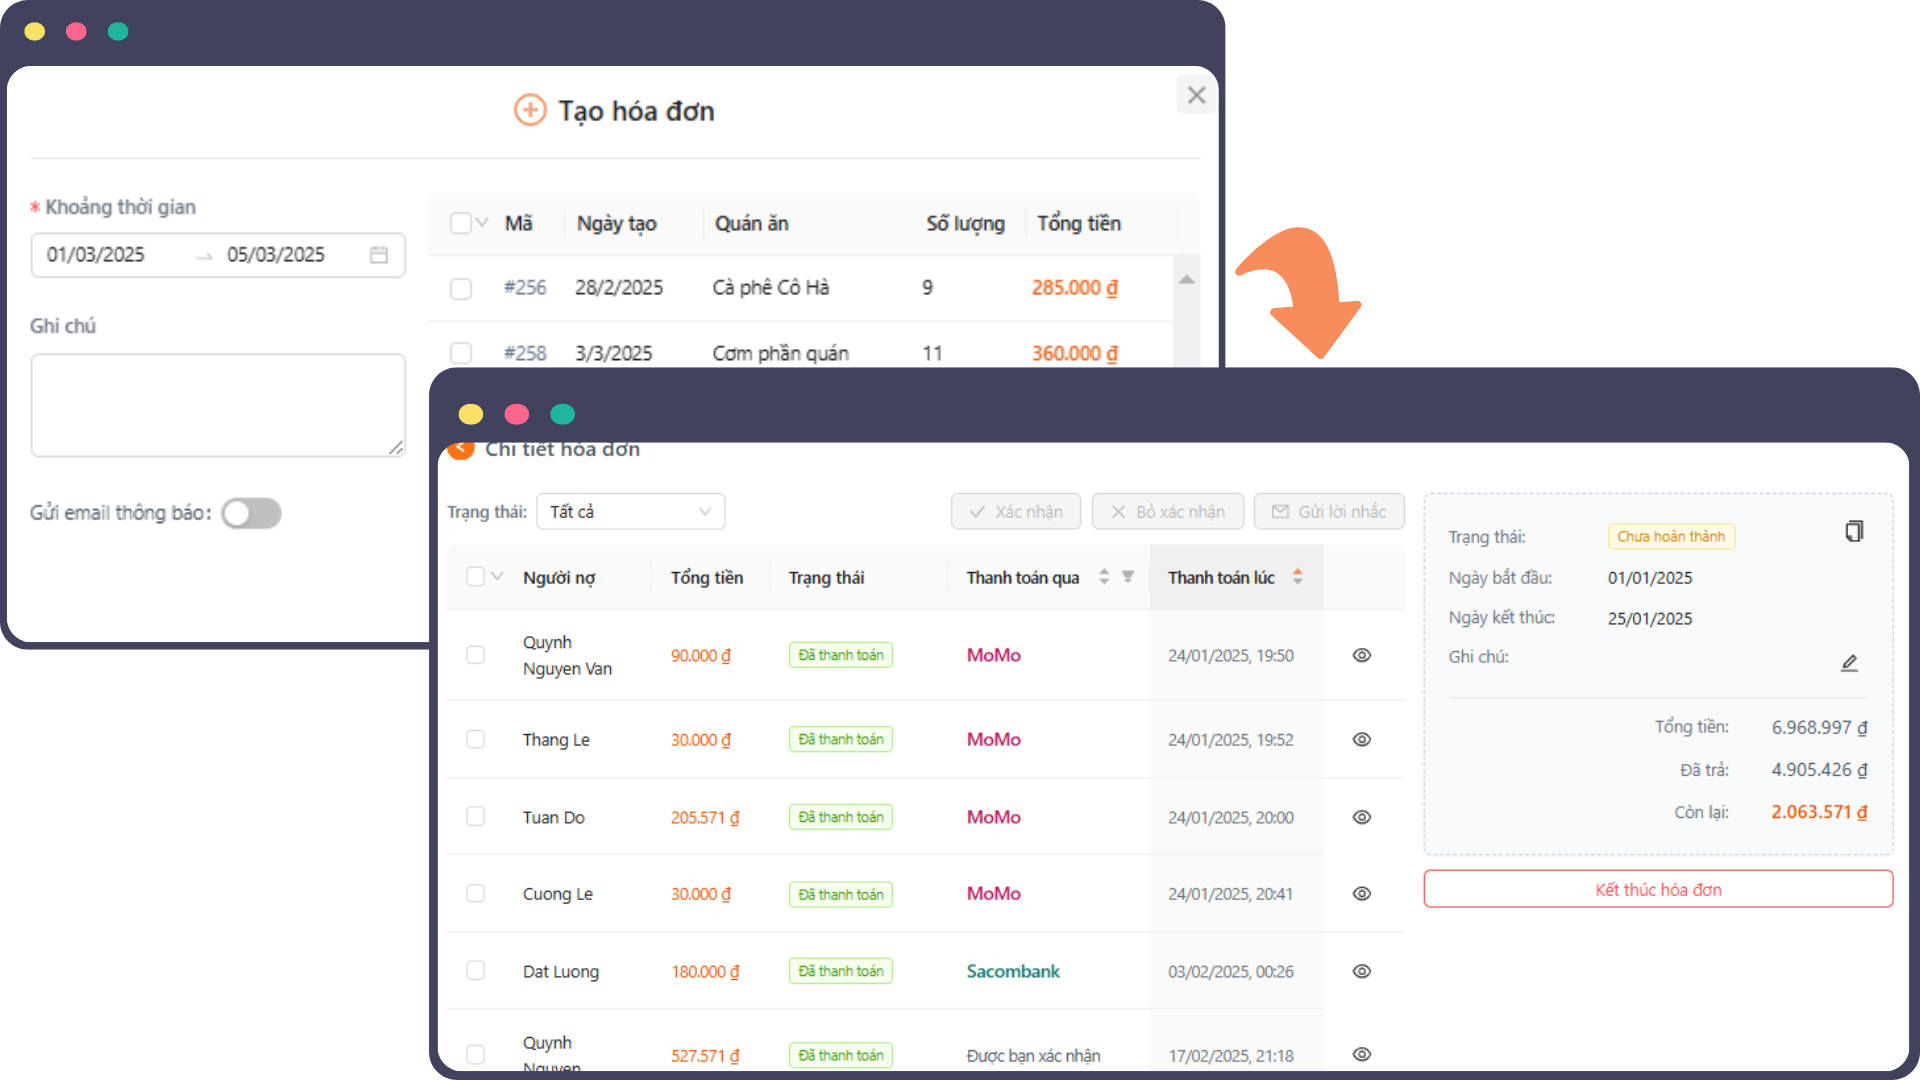
Task: Click the start date 01/03/2025 field
Action: click(x=96, y=255)
